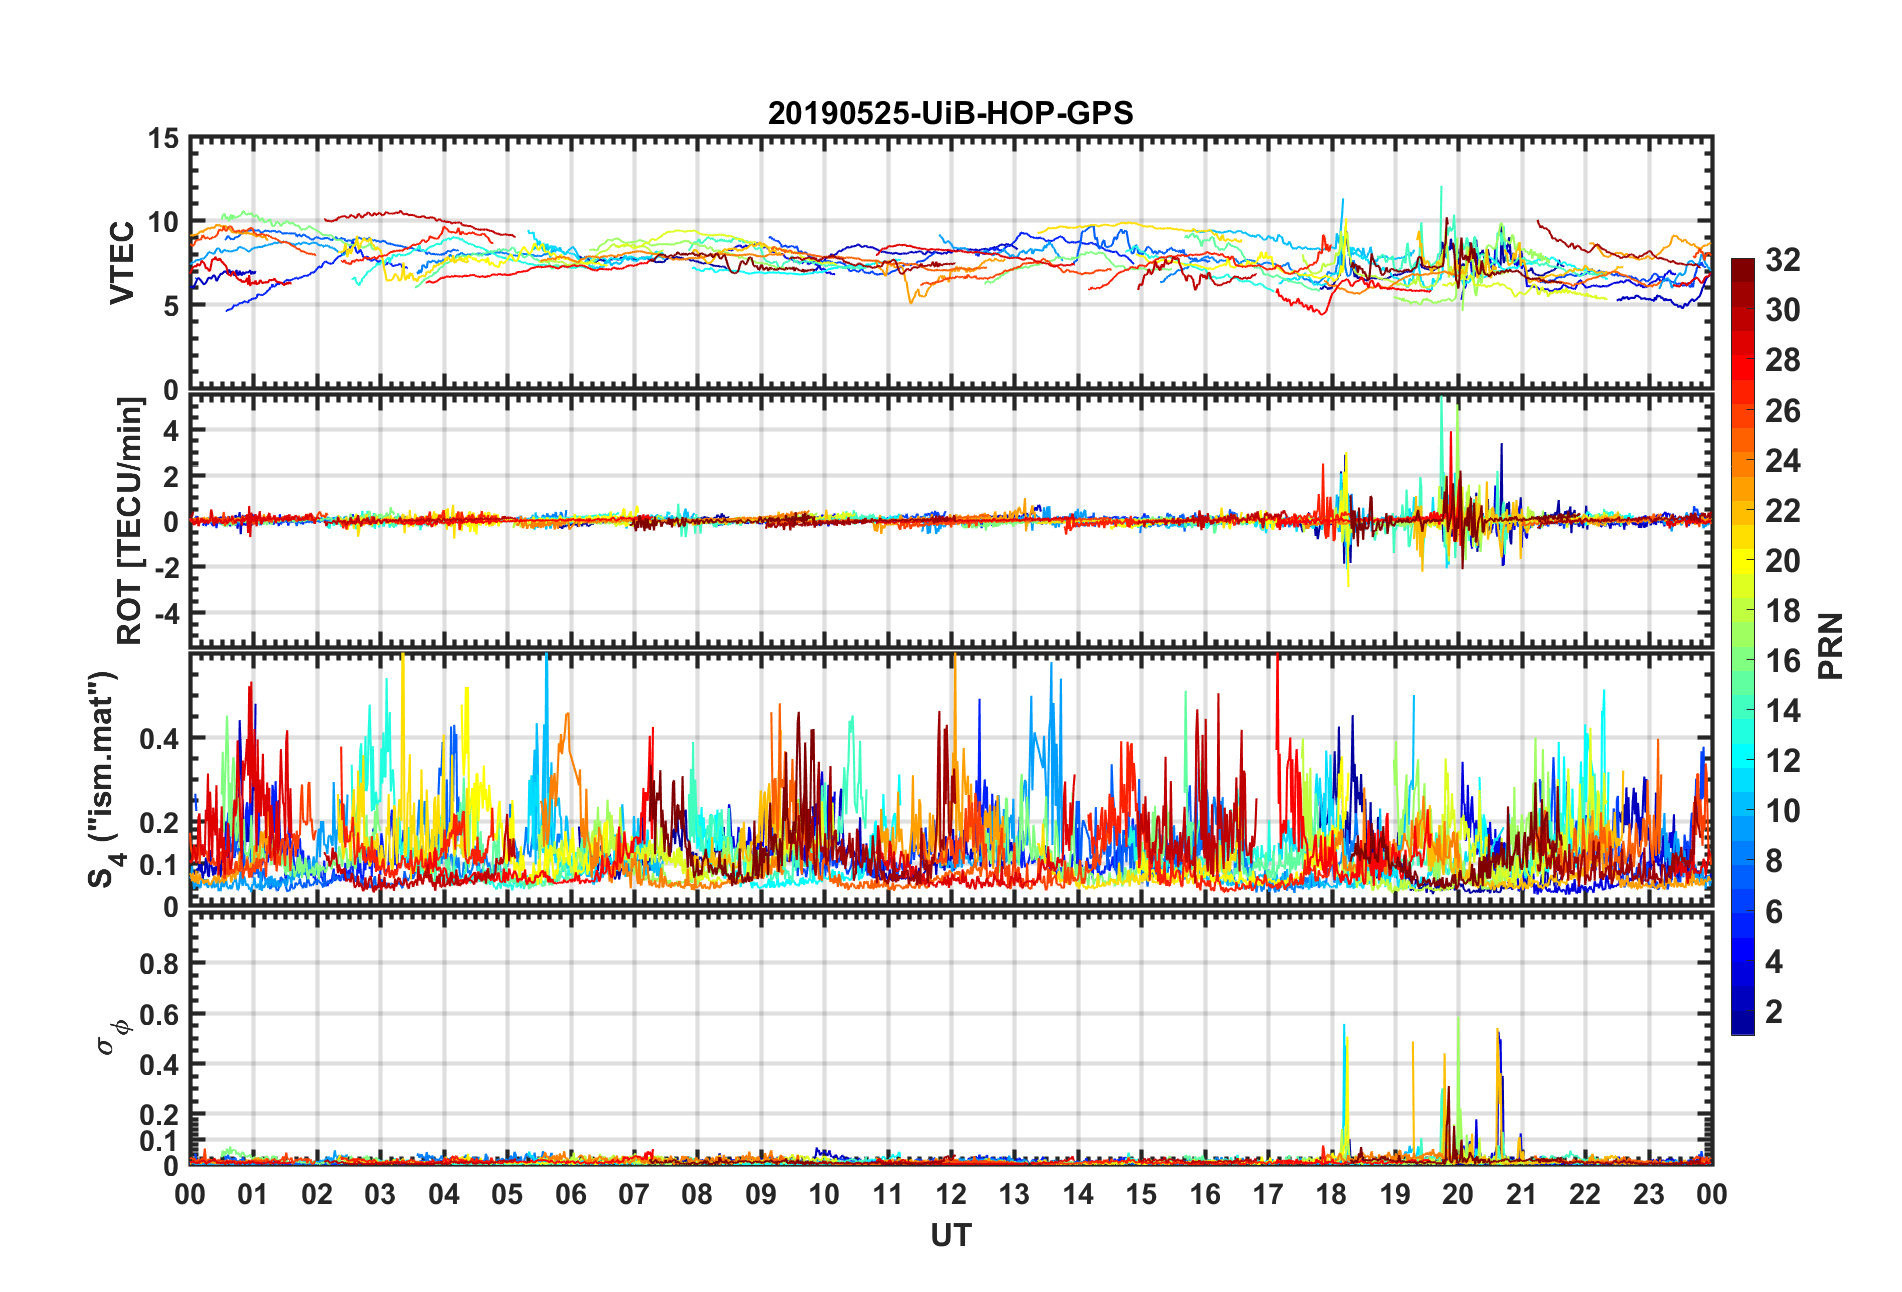The image size is (1902, 1292).
Task: Click the UT x-axis label
Action: click(950, 1236)
